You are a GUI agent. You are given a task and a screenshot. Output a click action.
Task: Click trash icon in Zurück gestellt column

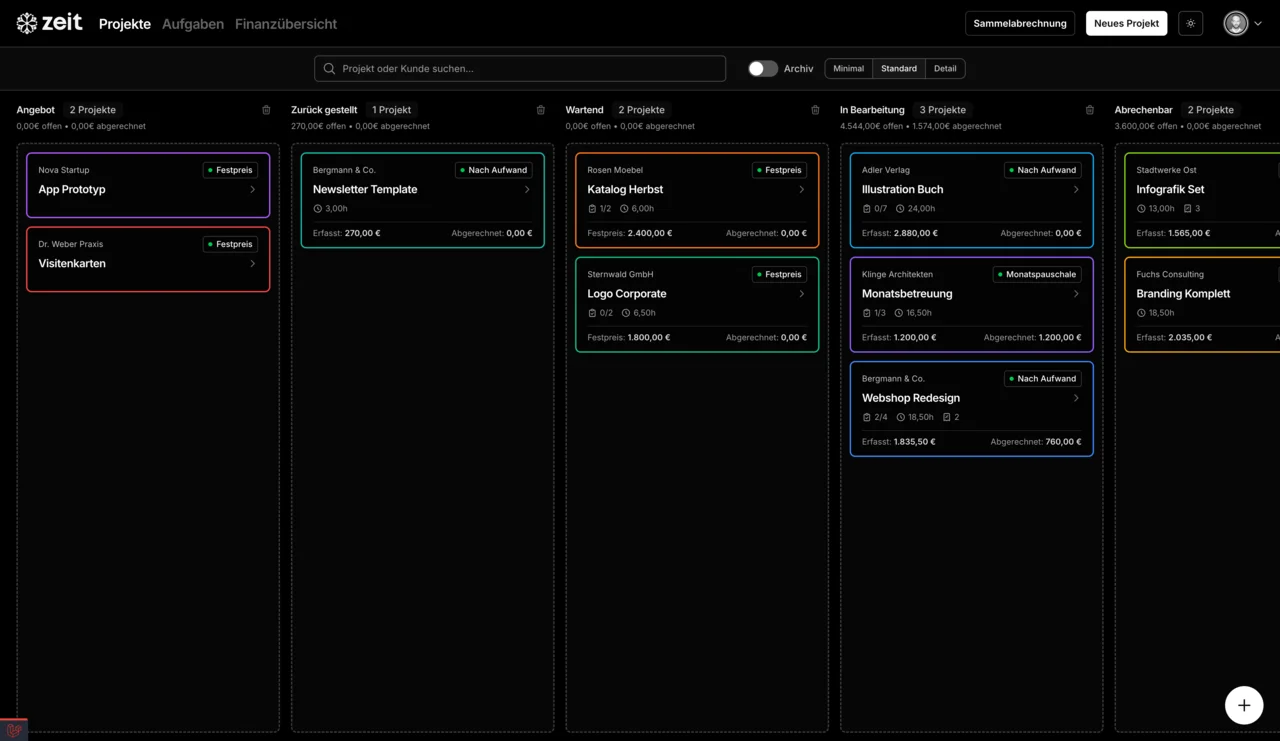541,110
